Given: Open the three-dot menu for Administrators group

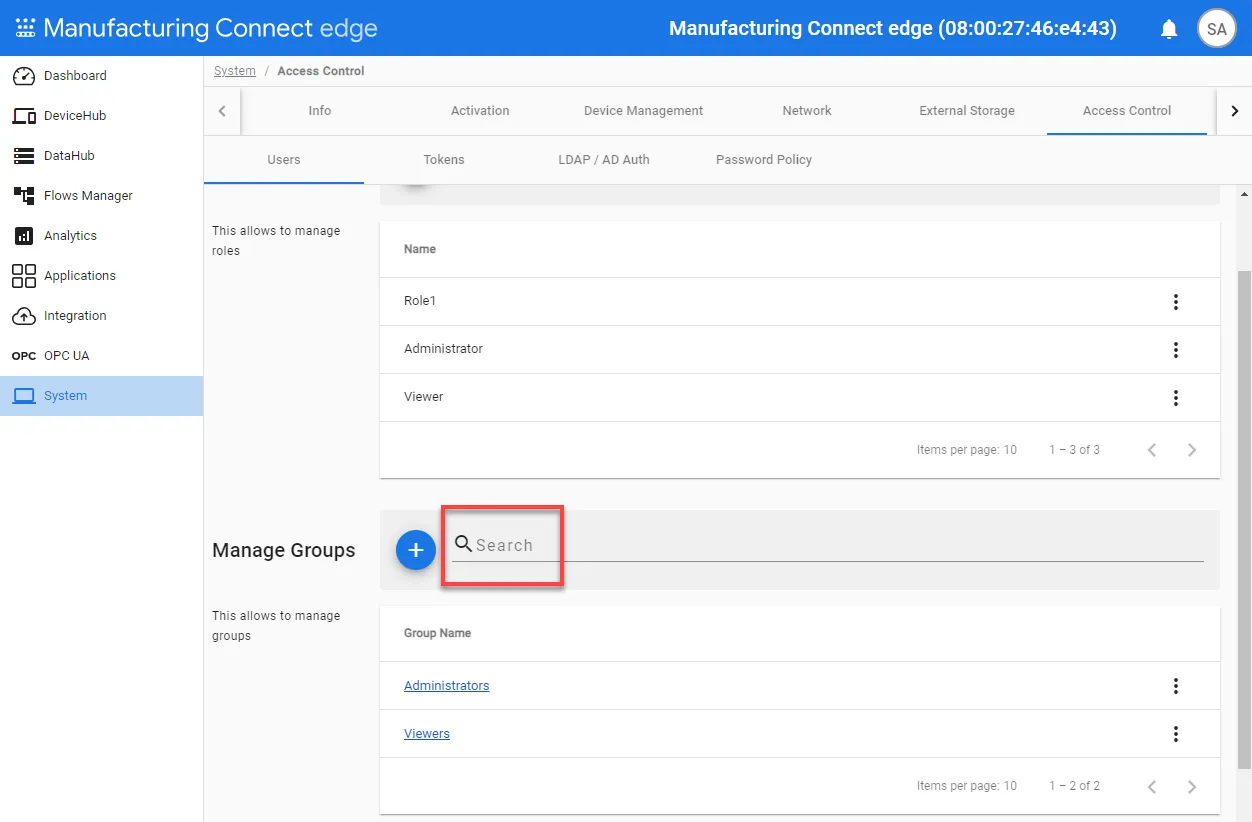Looking at the screenshot, I should pos(1176,686).
